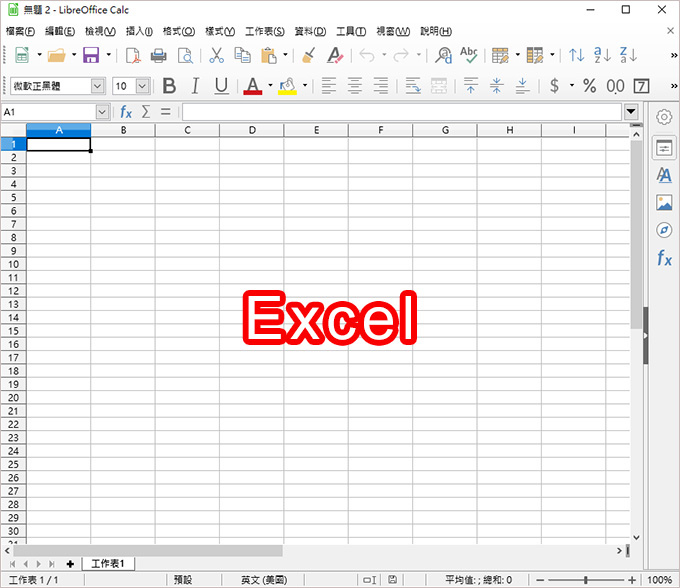Toggle Bold formatting
Image resolution: width=680 pixels, height=588 pixels.
pyautogui.click(x=169, y=86)
